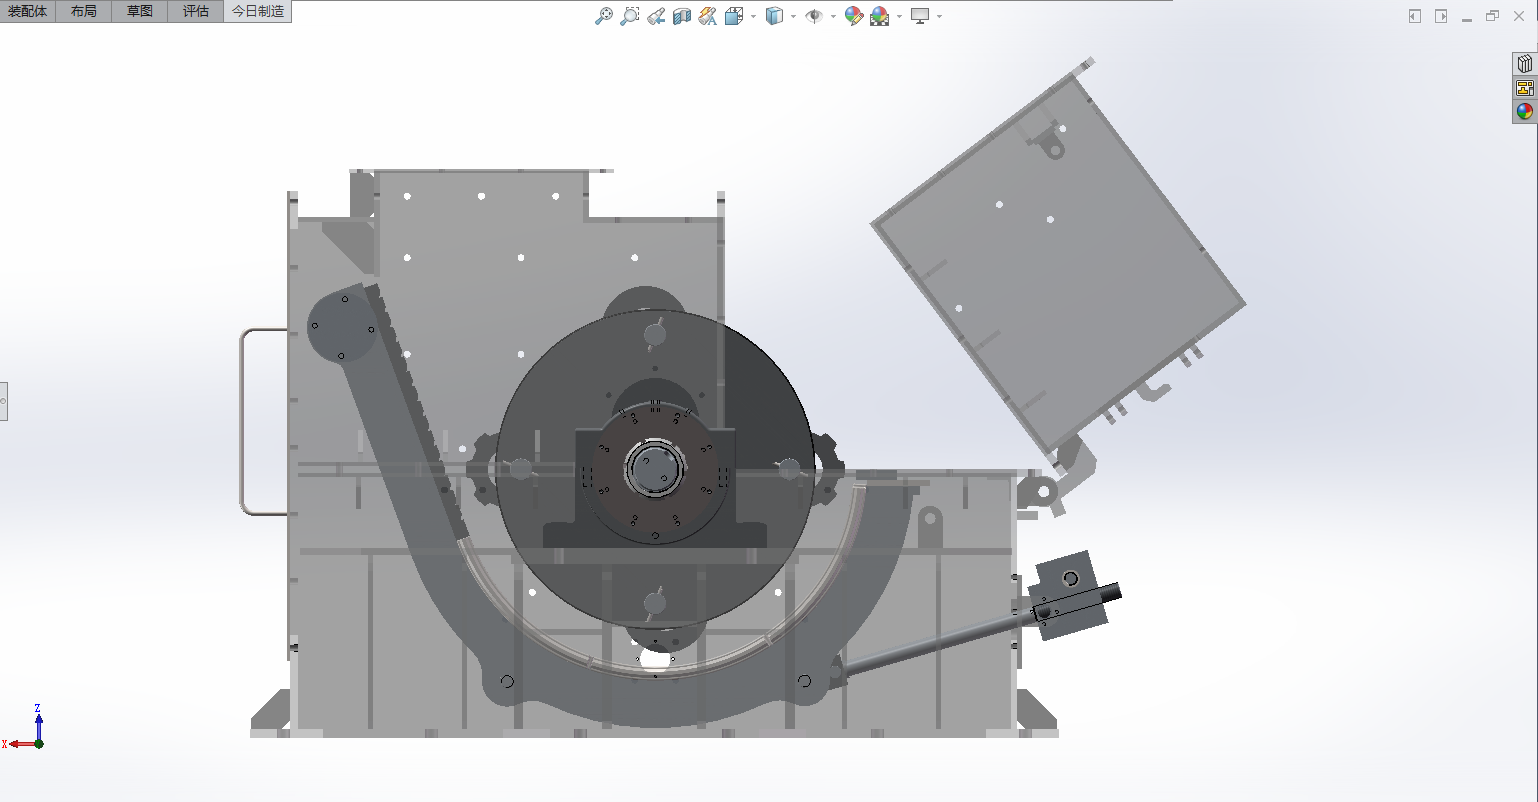This screenshot has height=802, width=1538.
Task: Restore down the document window
Action: pos(1493,16)
